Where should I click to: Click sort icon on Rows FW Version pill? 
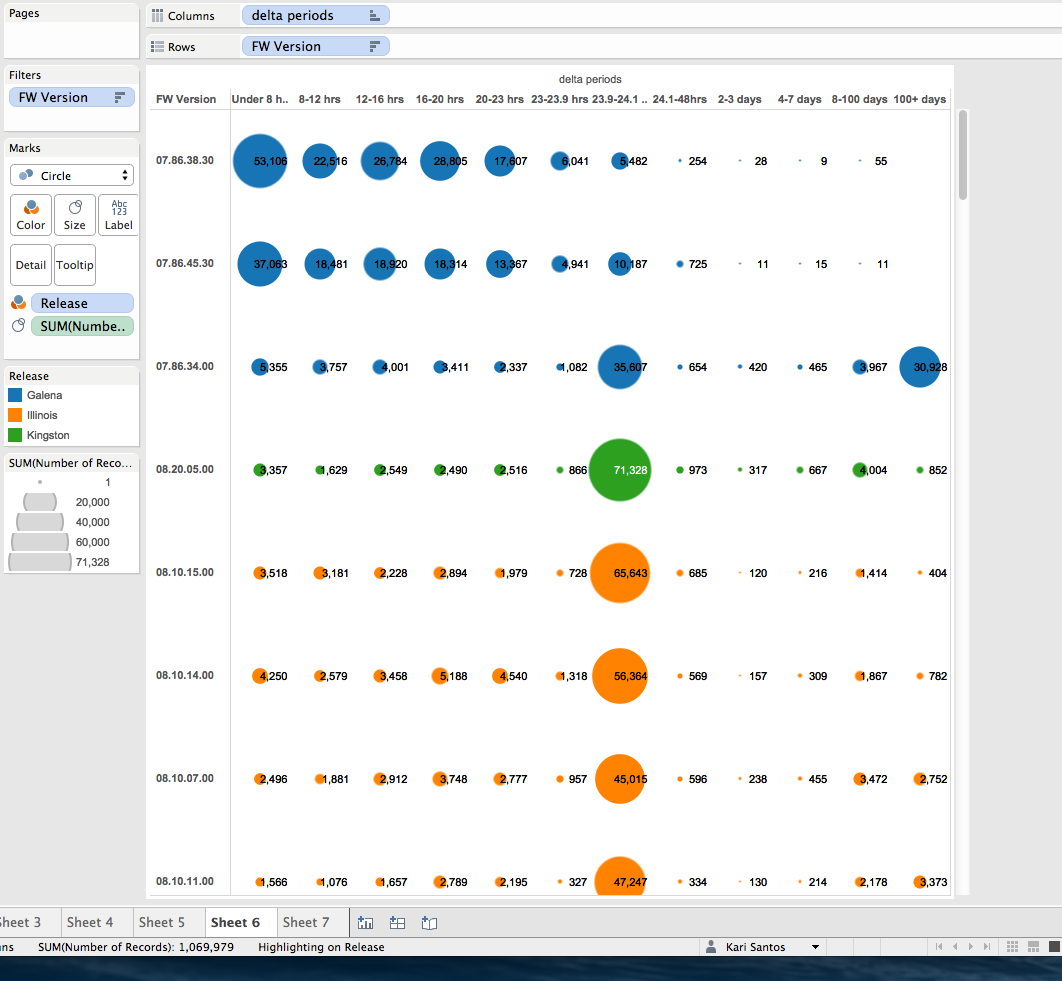[x=374, y=47]
